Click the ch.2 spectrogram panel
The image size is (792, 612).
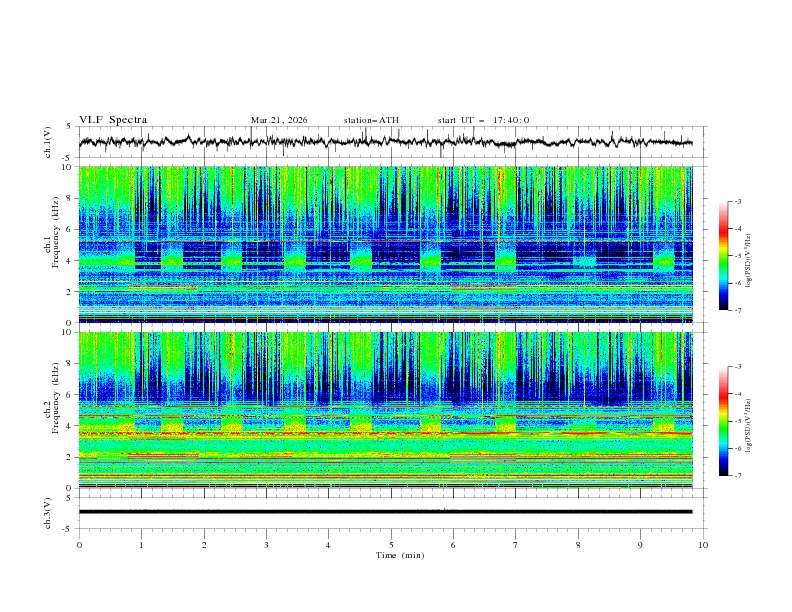[385, 410]
